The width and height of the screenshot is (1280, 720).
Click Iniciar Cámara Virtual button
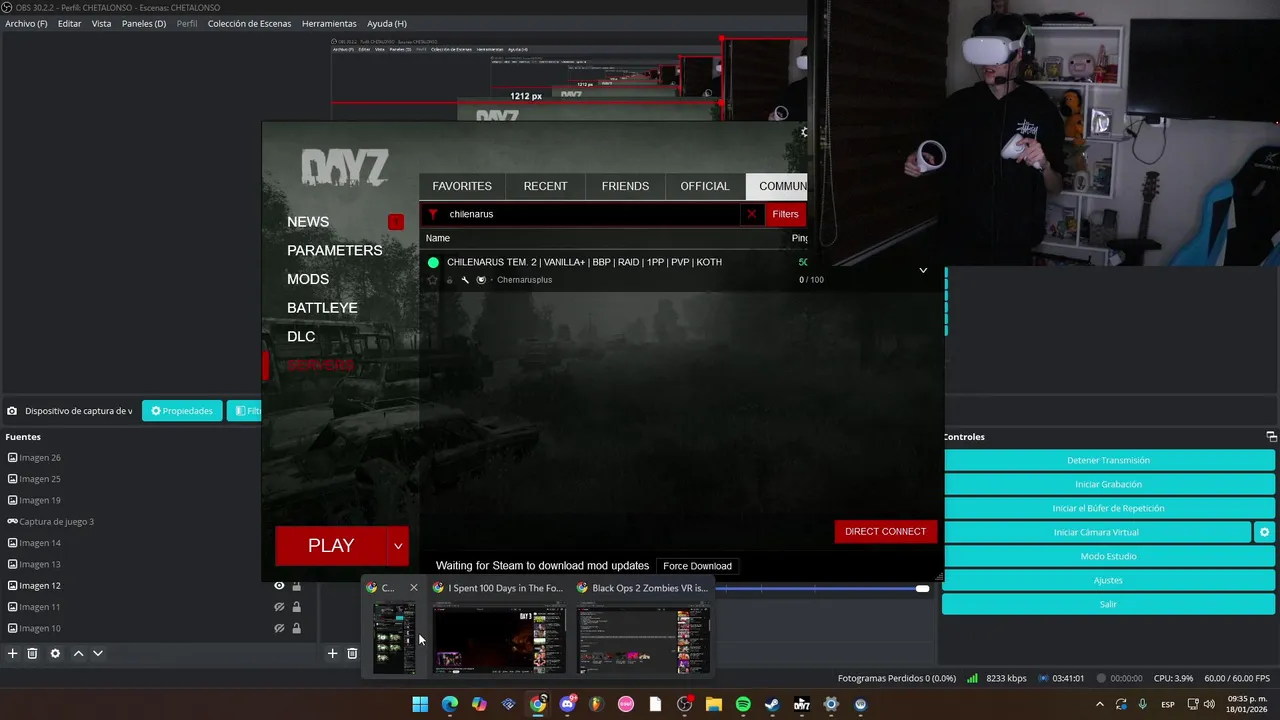(1096, 532)
